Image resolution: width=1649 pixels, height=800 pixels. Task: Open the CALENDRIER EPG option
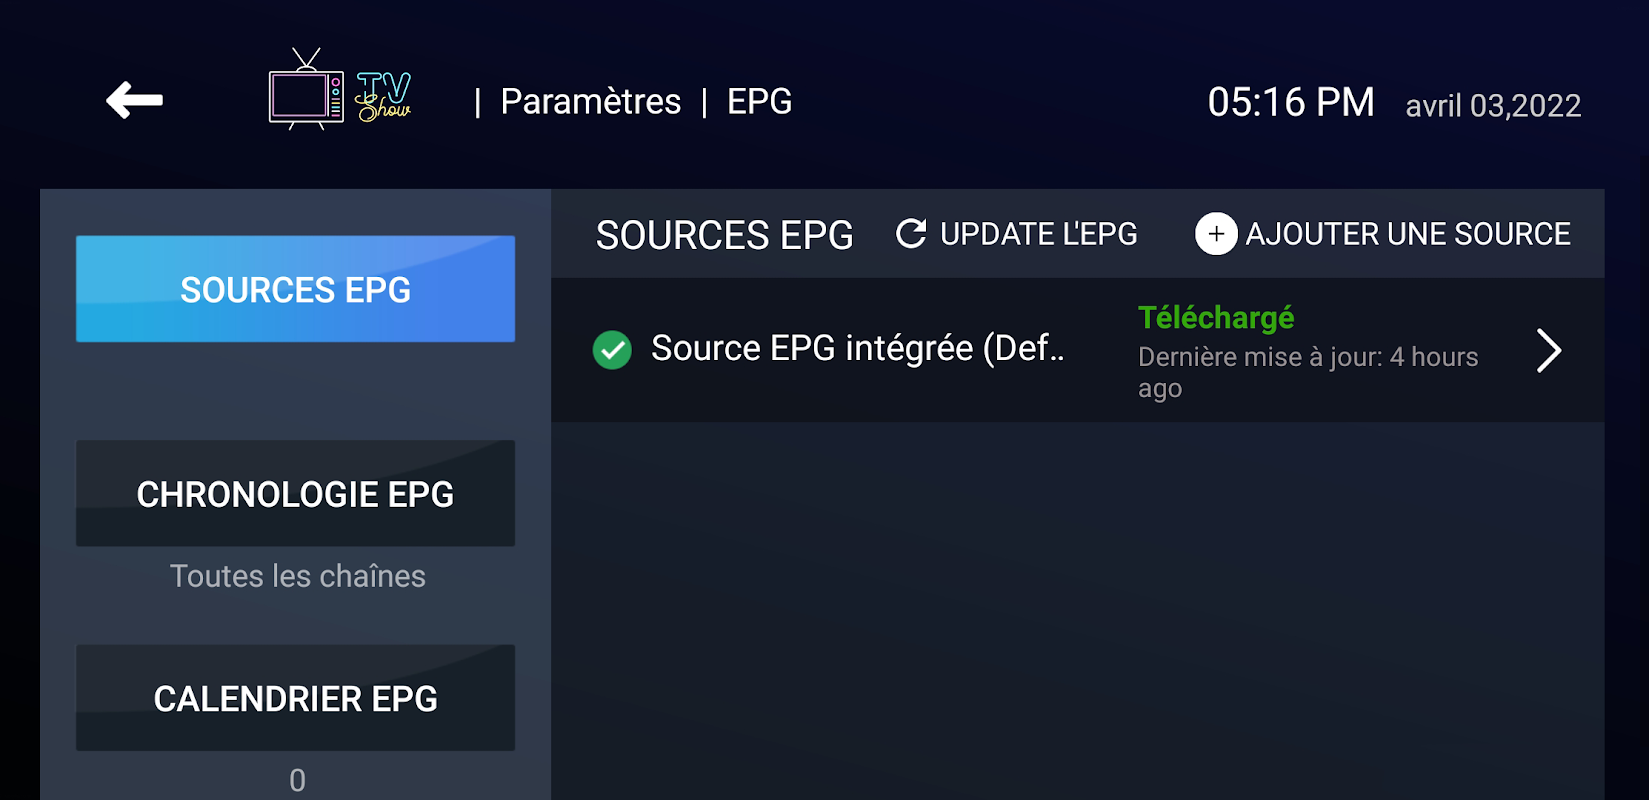click(x=295, y=698)
